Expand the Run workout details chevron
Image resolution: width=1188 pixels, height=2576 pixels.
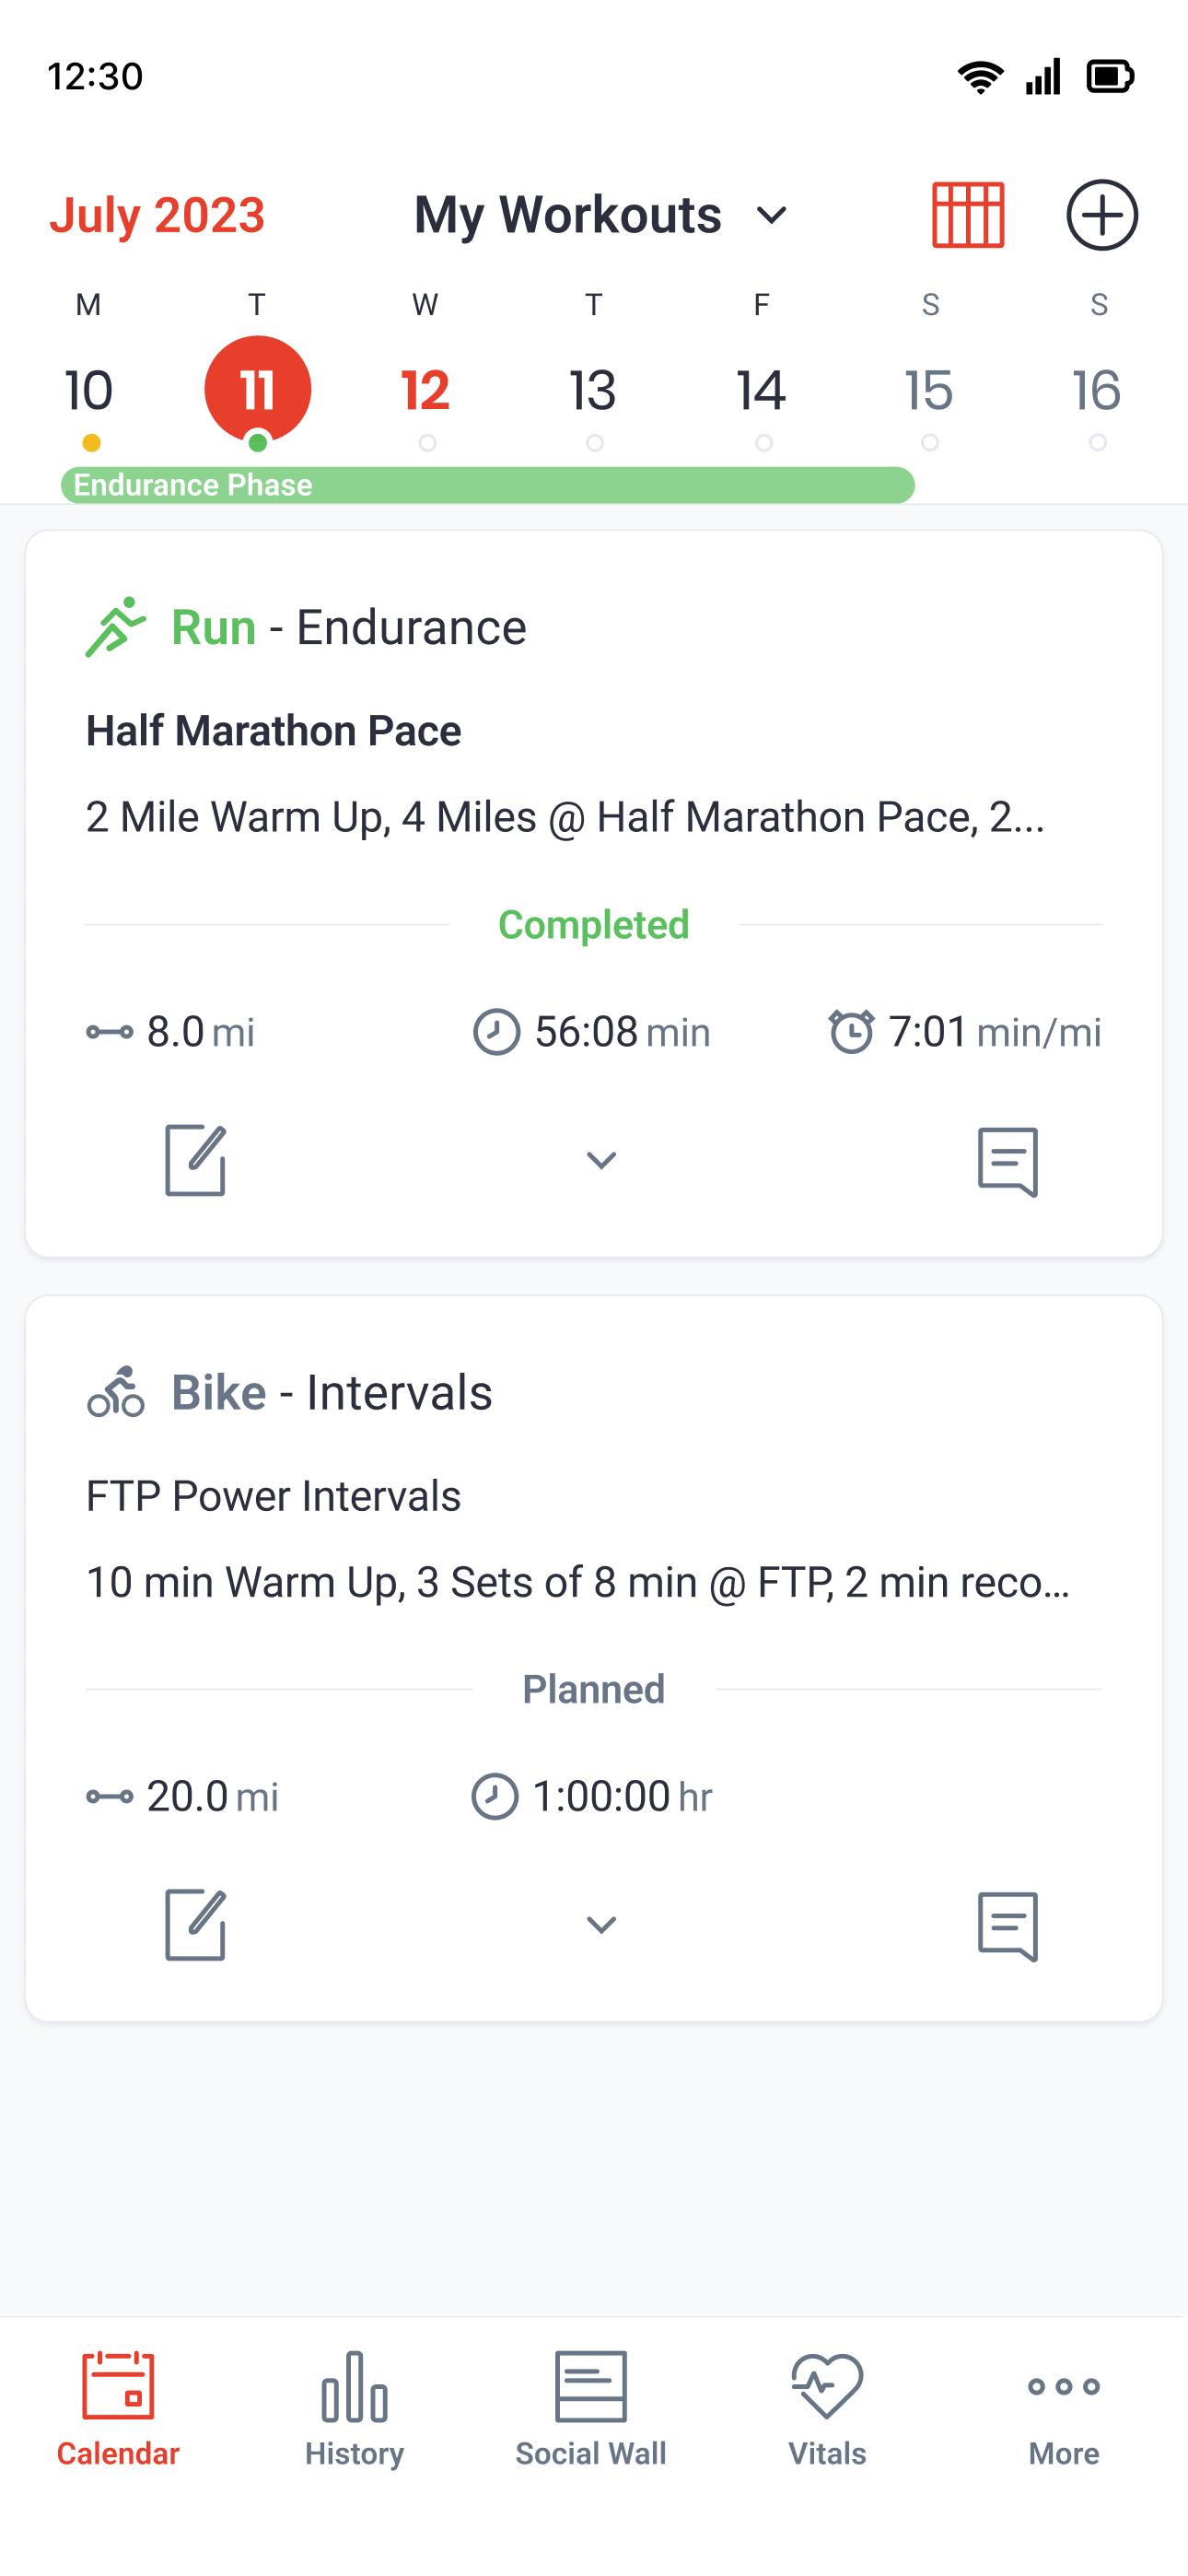(x=601, y=1160)
